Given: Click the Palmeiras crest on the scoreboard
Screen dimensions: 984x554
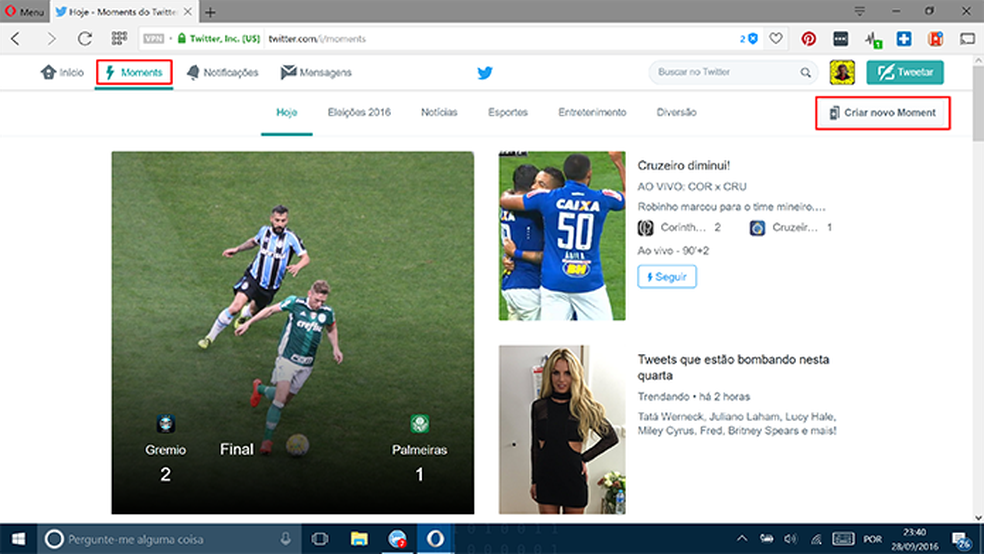Looking at the screenshot, I should pyautogui.click(x=420, y=423).
